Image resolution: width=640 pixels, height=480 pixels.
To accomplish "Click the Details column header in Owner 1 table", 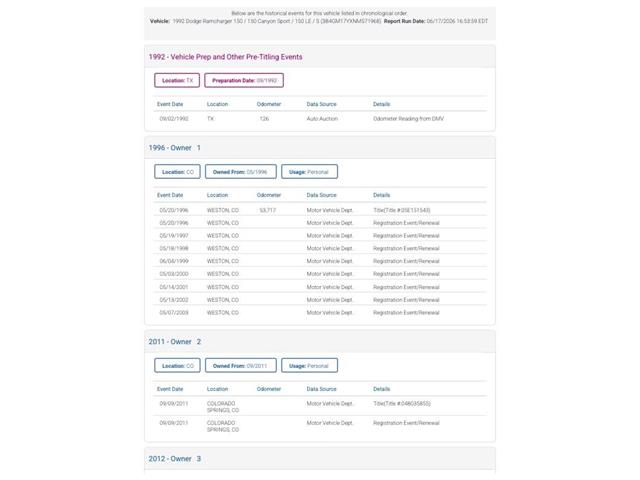I will tap(381, 195).
